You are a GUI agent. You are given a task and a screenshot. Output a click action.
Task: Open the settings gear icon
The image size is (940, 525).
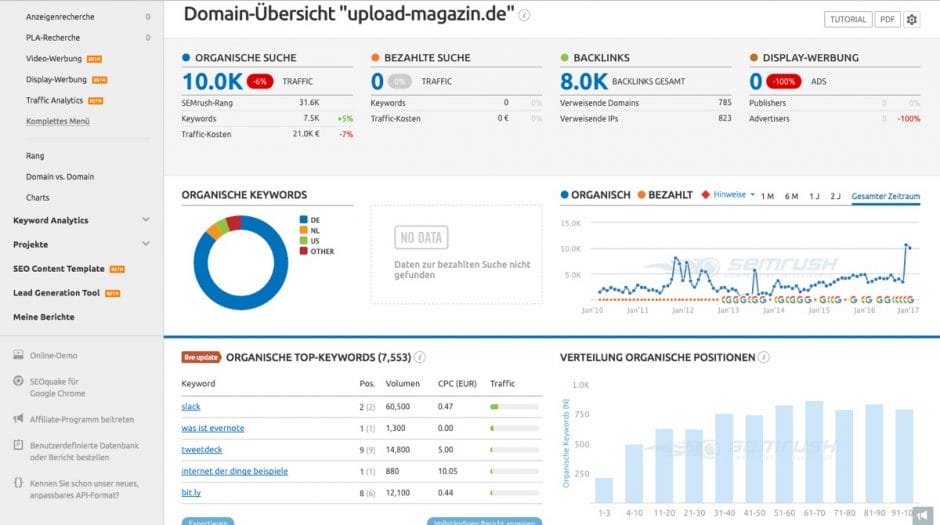(x=911, y=19)
